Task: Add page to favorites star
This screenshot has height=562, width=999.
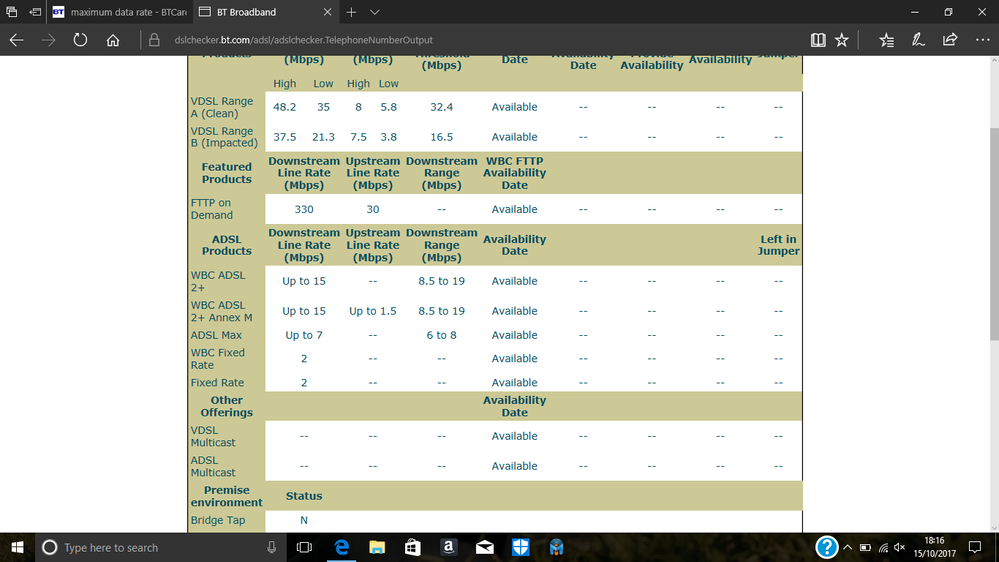Action: (842, 40)
